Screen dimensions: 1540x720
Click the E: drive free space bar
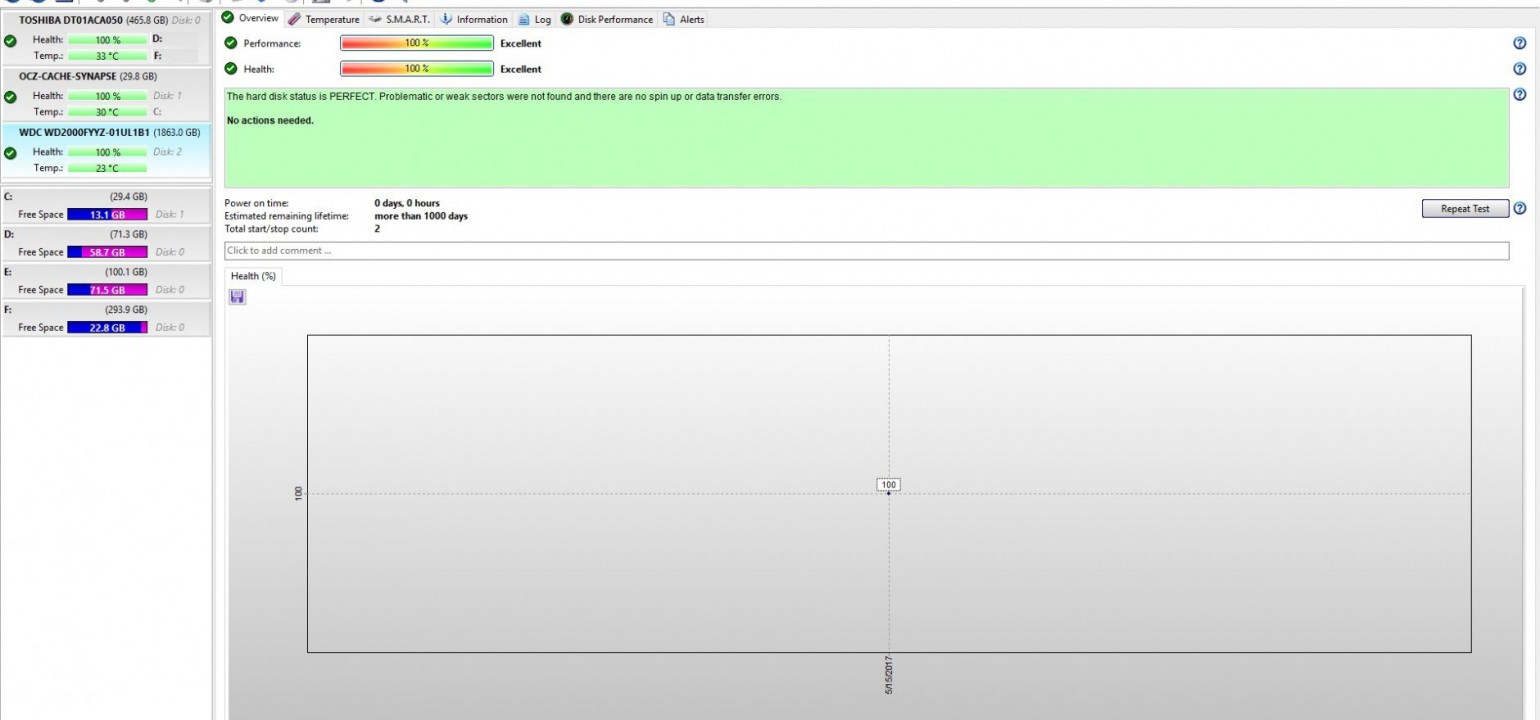(x=107, y=290)
